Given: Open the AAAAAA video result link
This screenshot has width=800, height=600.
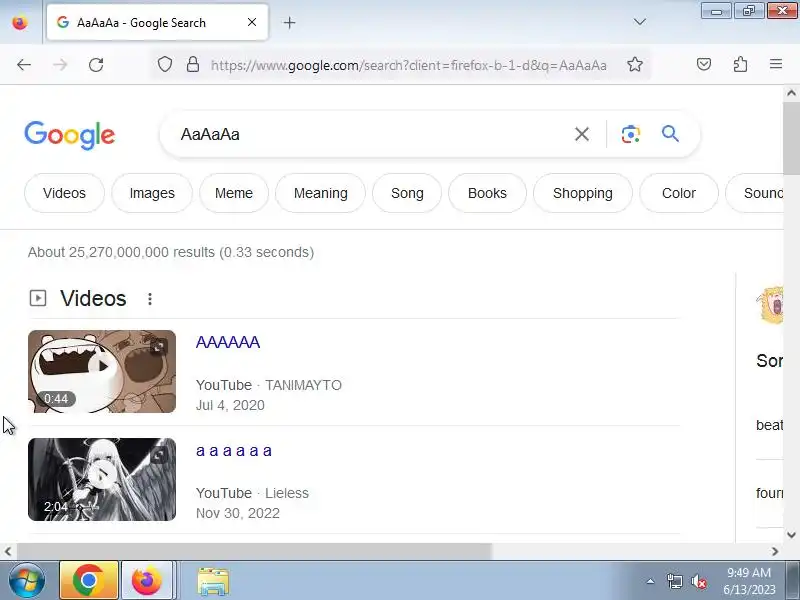Looking at the screenshot, I should tap(228, 342).
